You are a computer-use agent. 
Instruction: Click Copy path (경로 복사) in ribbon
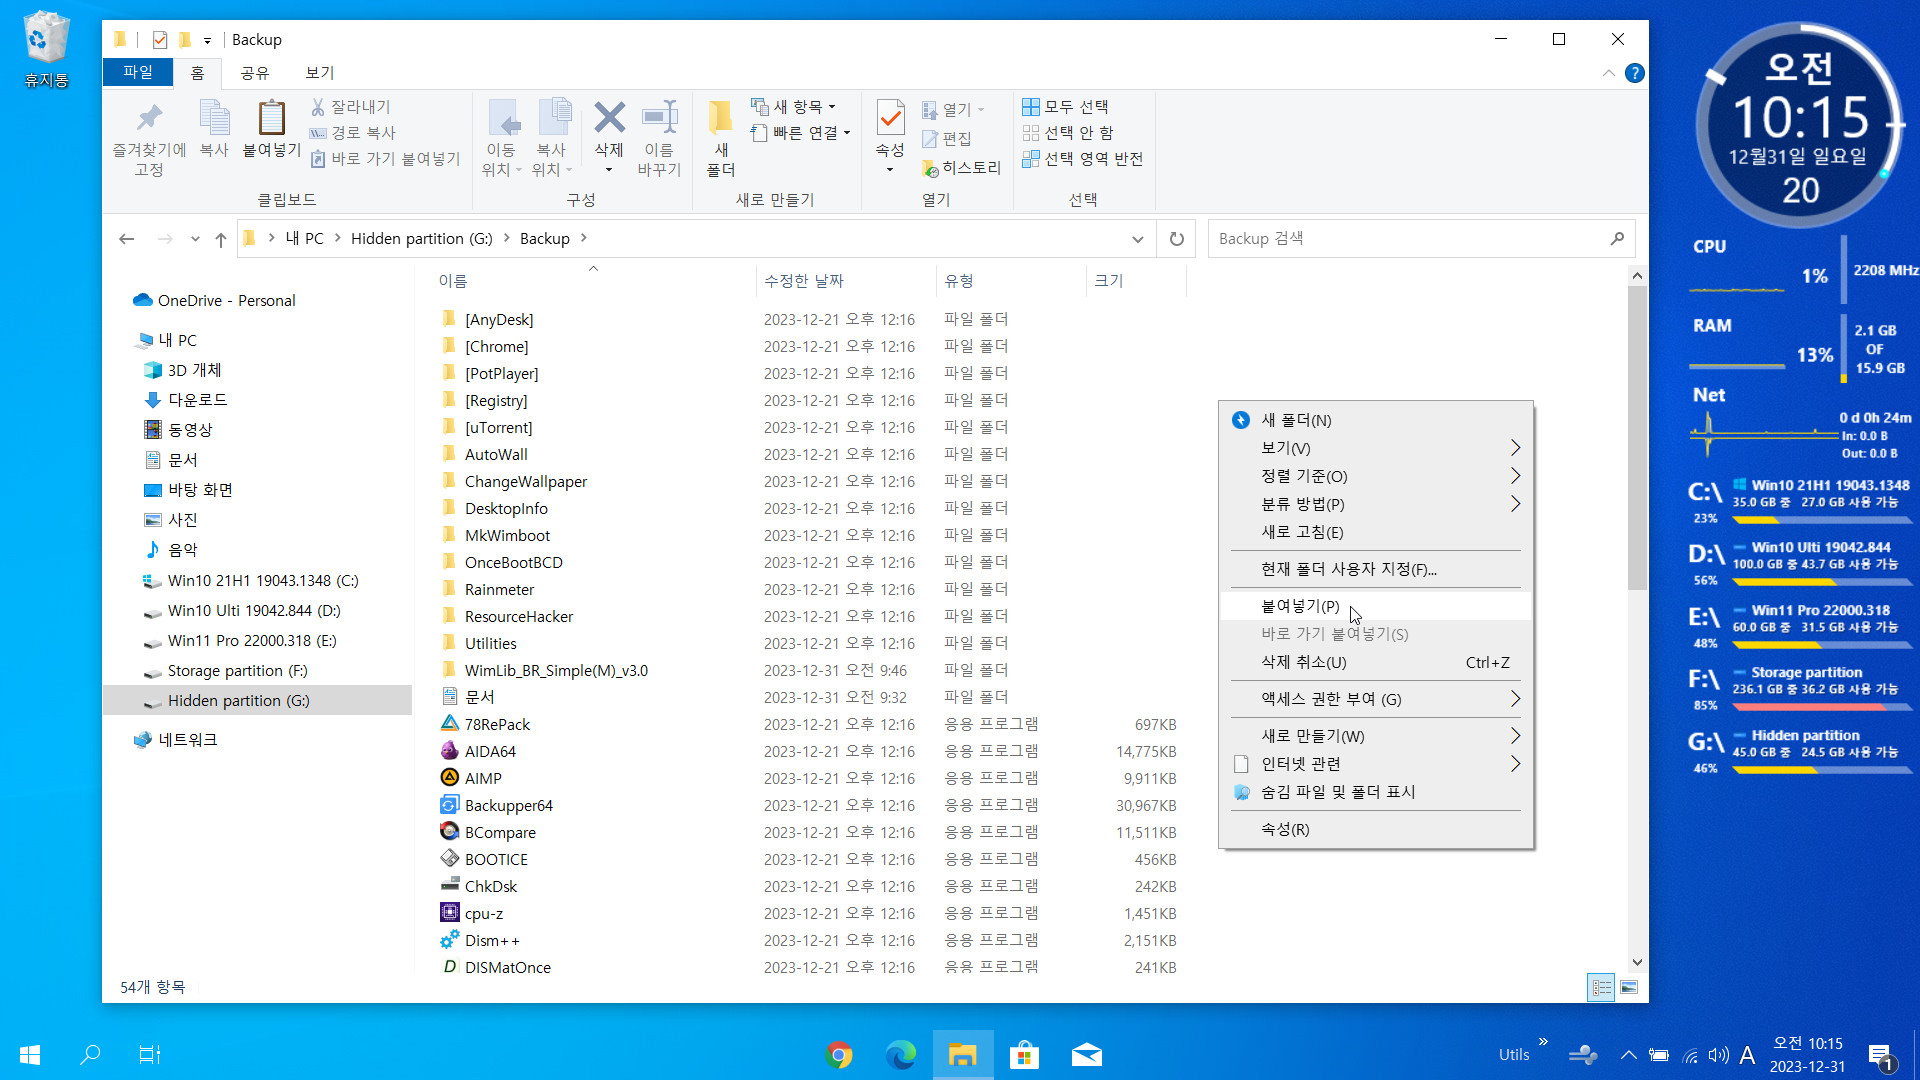click(x=353, y=132)
